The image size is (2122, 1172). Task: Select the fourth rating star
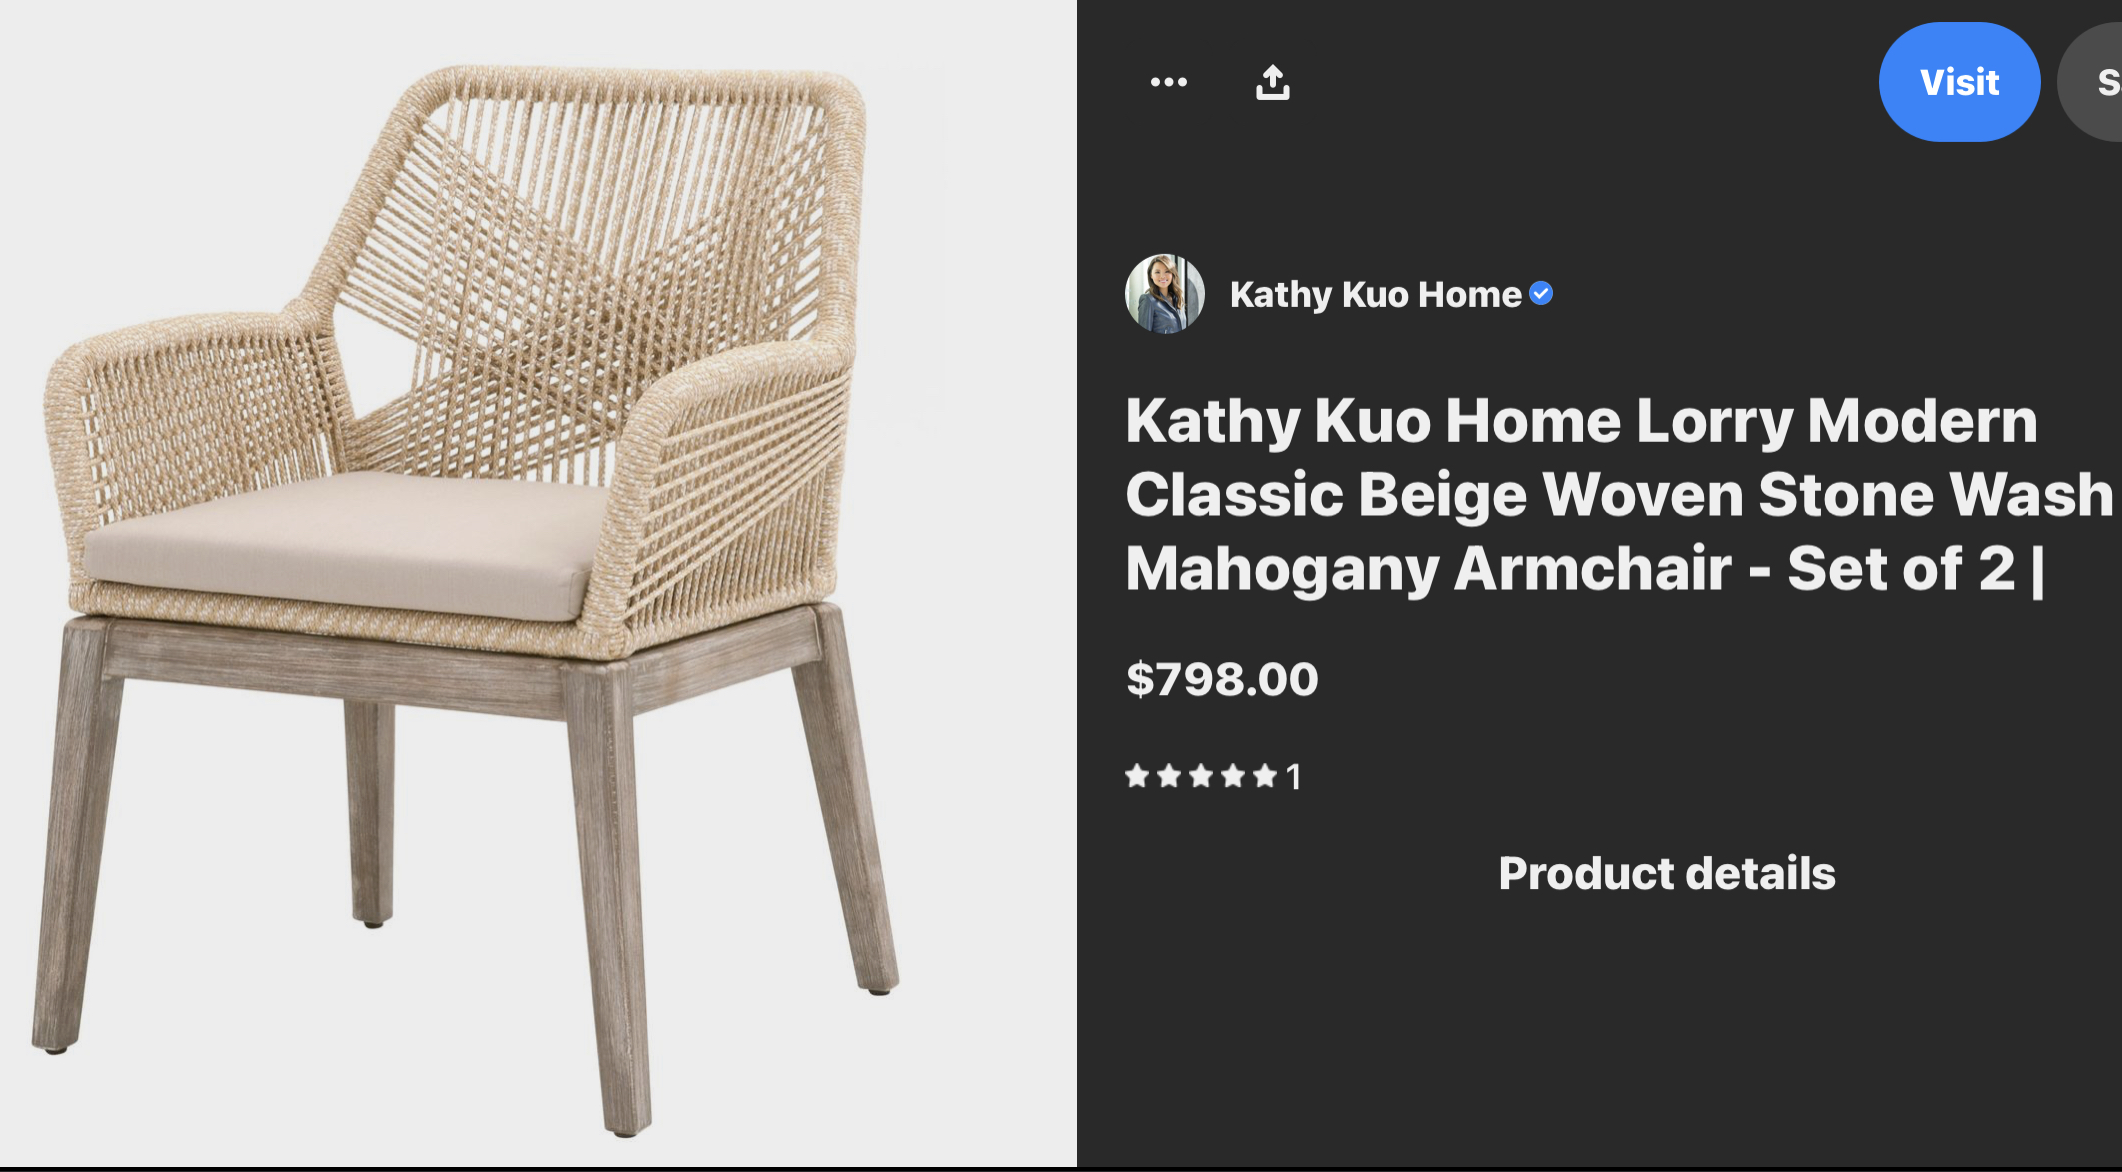click(1233, 776)
